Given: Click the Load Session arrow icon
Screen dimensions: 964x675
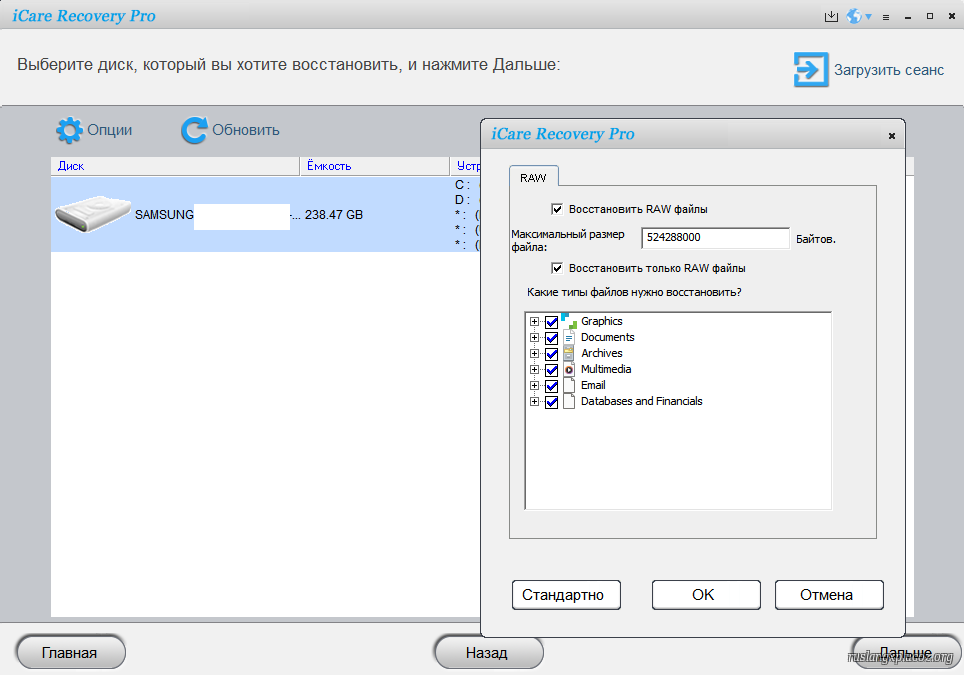Looking at the screenshot, I should [808, 70].
